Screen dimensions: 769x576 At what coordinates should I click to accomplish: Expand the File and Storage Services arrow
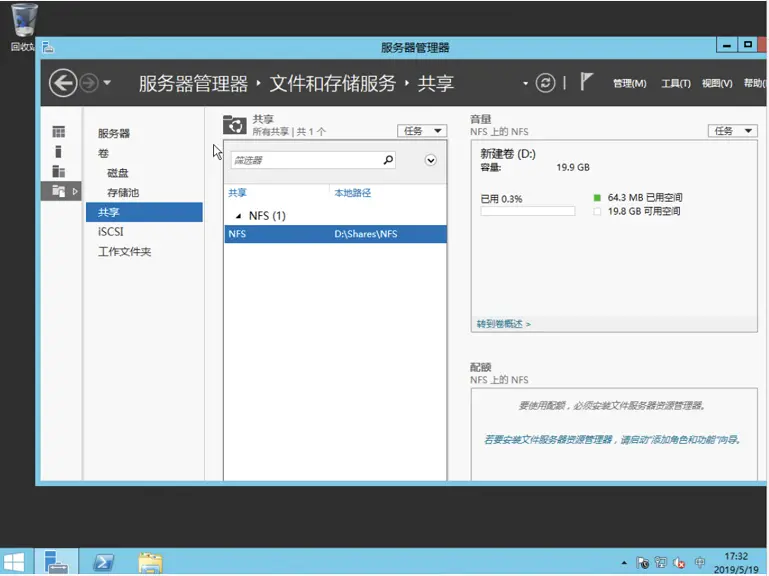point(75,191)
